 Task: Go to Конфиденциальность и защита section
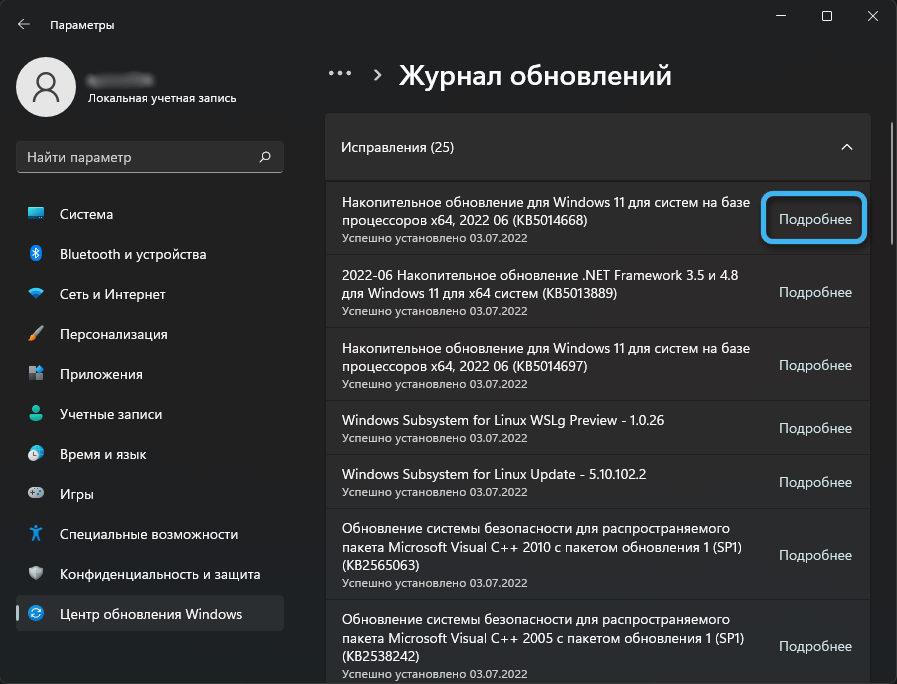point(160,574)
